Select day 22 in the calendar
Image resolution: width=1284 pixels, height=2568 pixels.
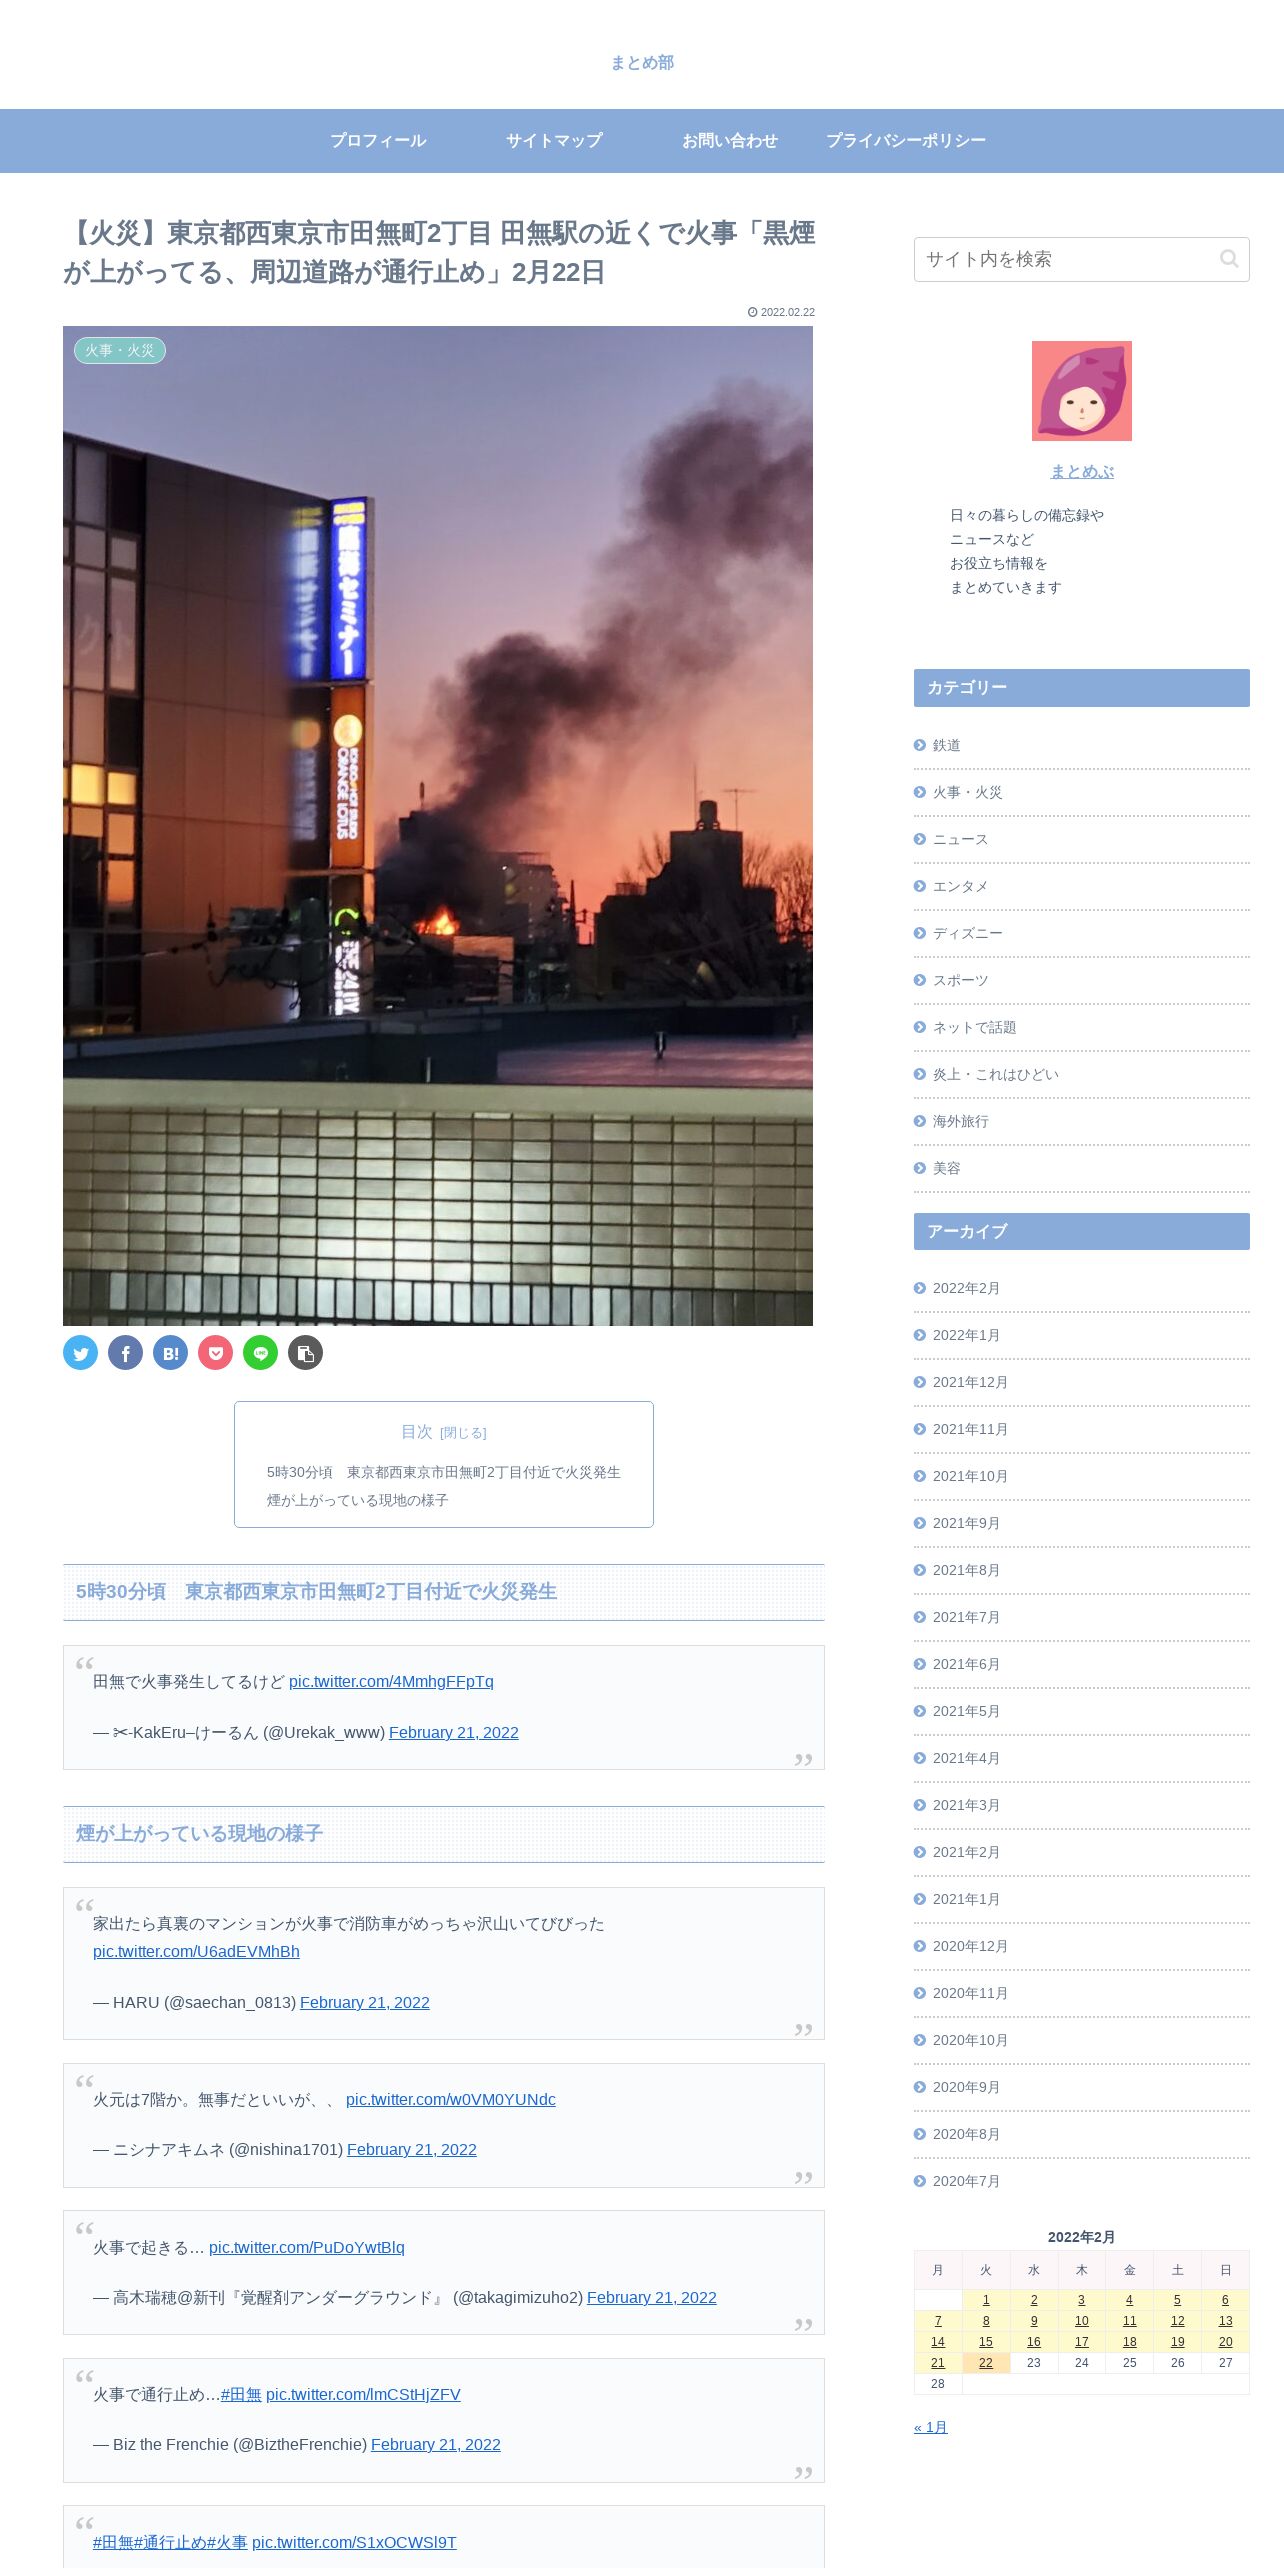[x=986, y=2363]
